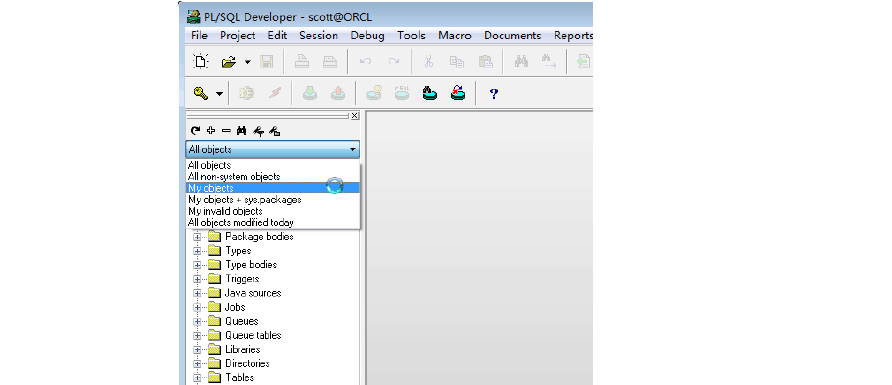Click the browser Folders configuration icon
Screen dimensions: 892x385
274,131
